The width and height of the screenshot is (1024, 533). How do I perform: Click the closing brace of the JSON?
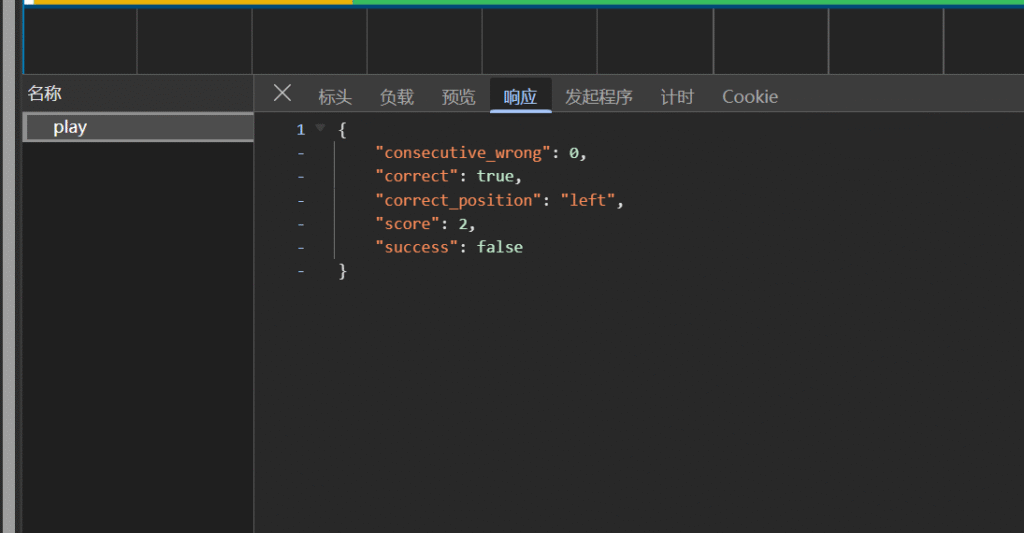(x=343, y=271)
